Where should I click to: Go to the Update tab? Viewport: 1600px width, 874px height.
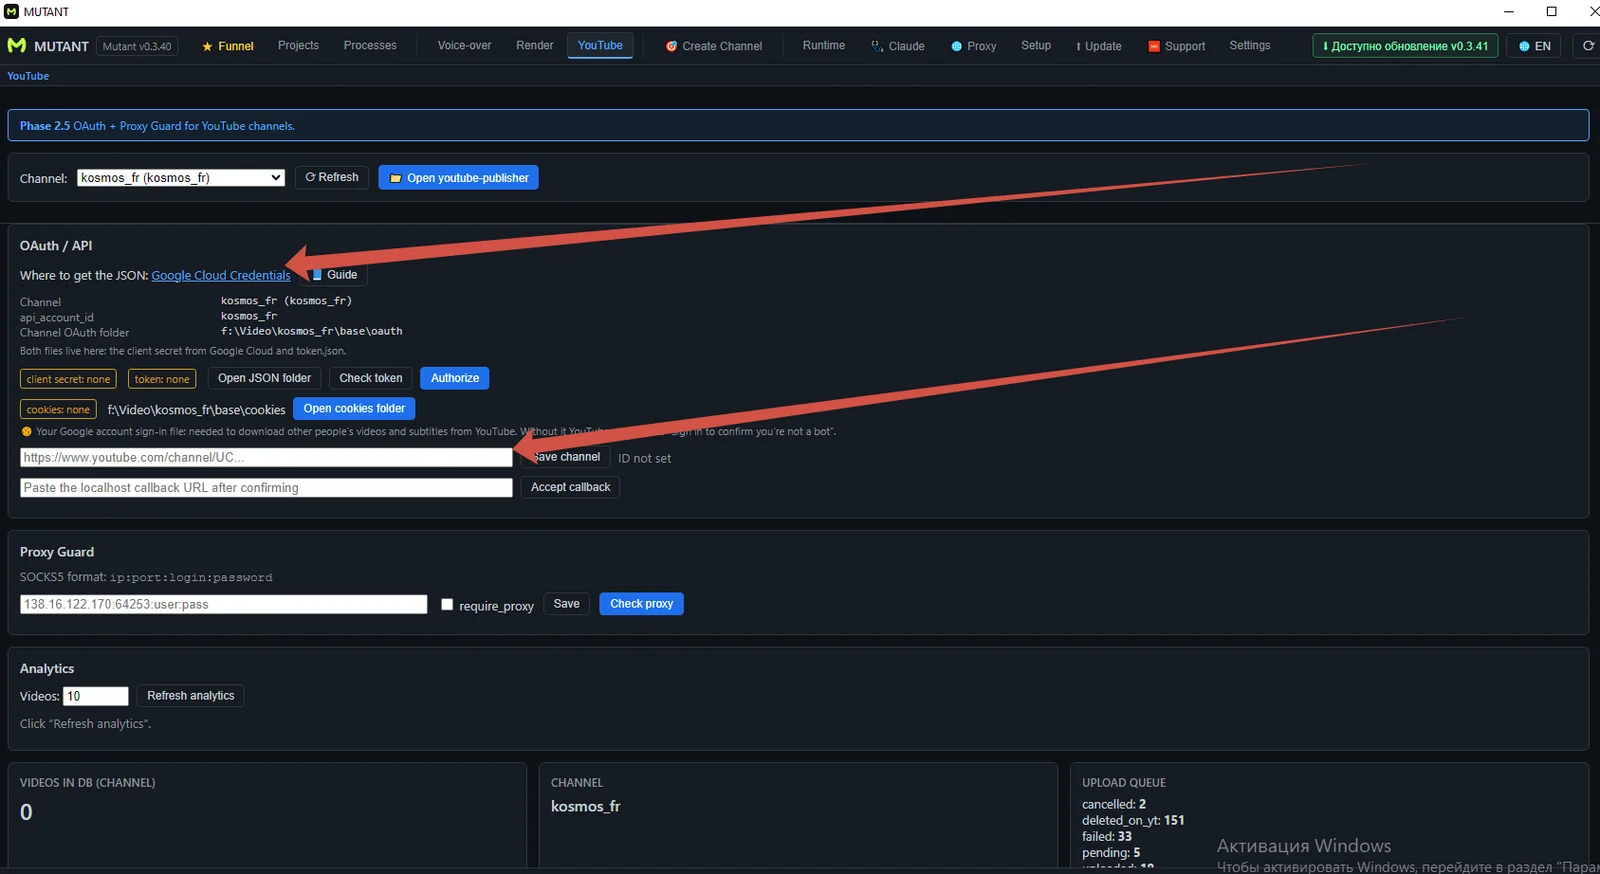point(1099,46)
